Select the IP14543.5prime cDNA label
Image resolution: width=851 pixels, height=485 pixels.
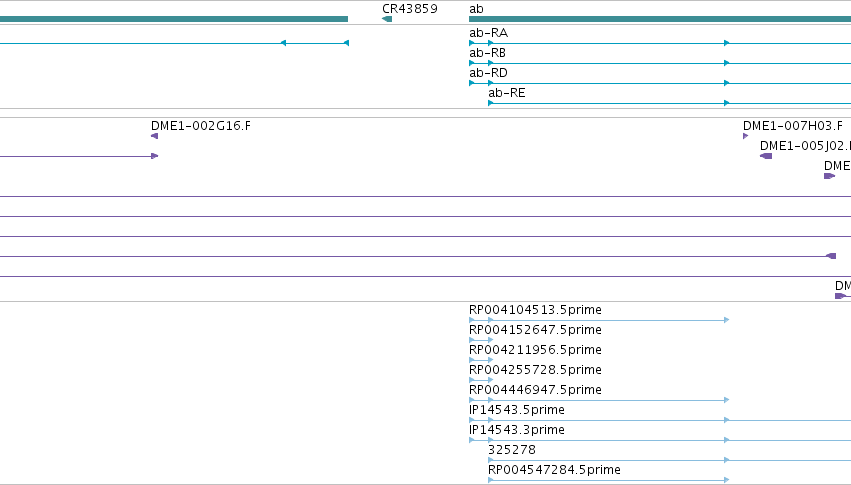pyautogui.click(x=517, y=410)
